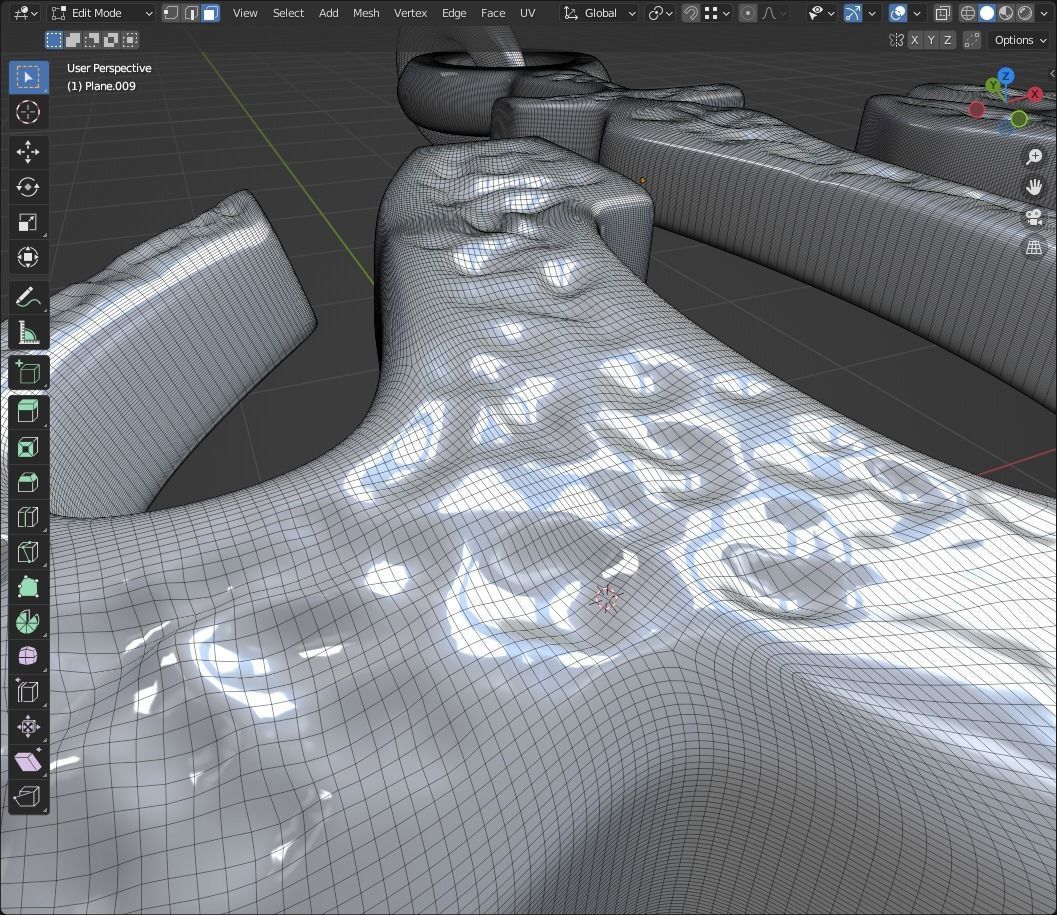Screen dimensions: 1057x915
Task: Select the Measure tool
Action: [28, 332]
